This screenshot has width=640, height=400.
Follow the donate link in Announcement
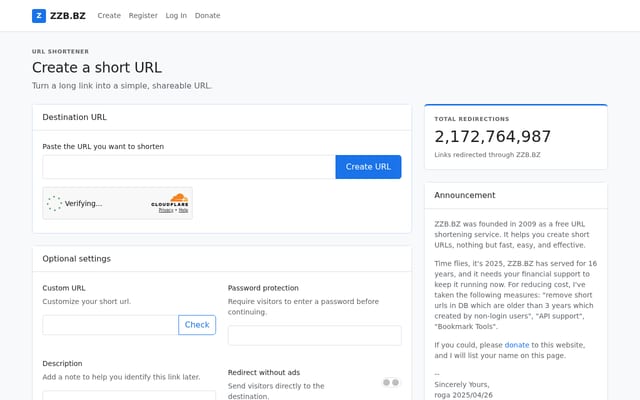coord(517,345)
